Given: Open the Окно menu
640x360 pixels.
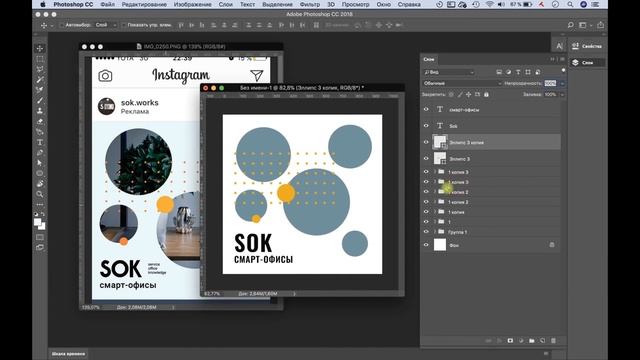Looking at the screenshot, I should pos(384,4).
